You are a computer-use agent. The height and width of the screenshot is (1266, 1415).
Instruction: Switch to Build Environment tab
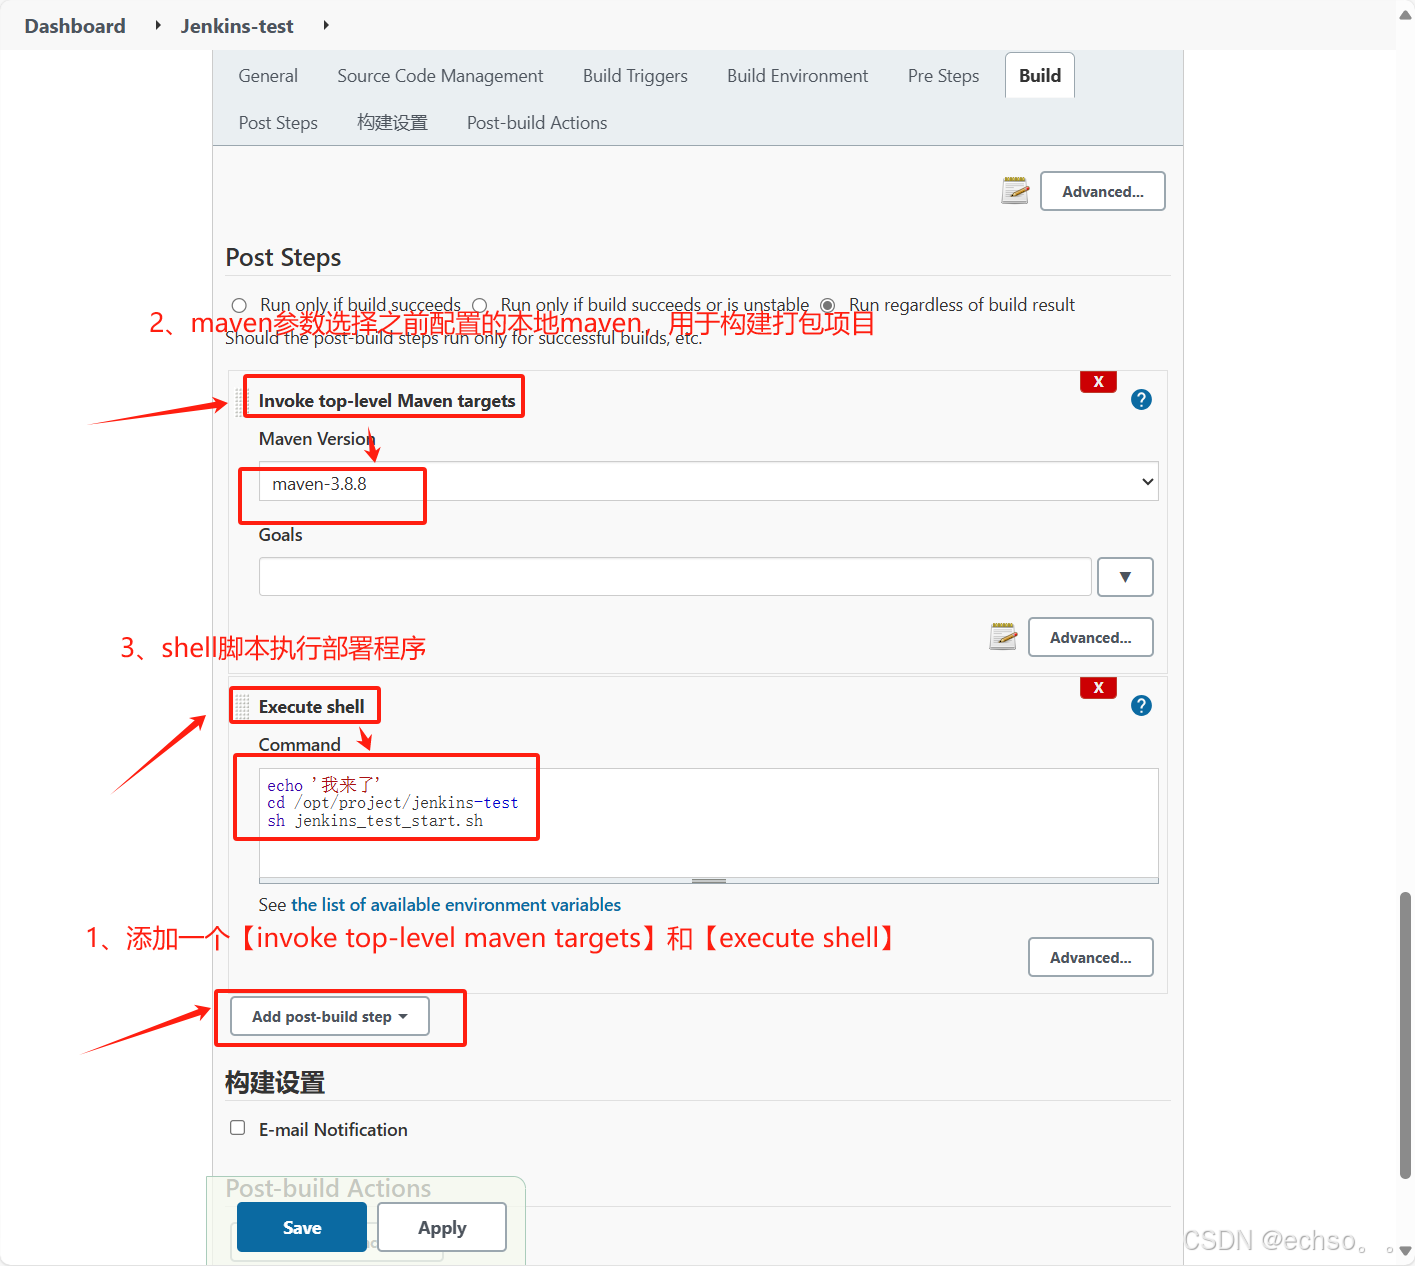797,76
